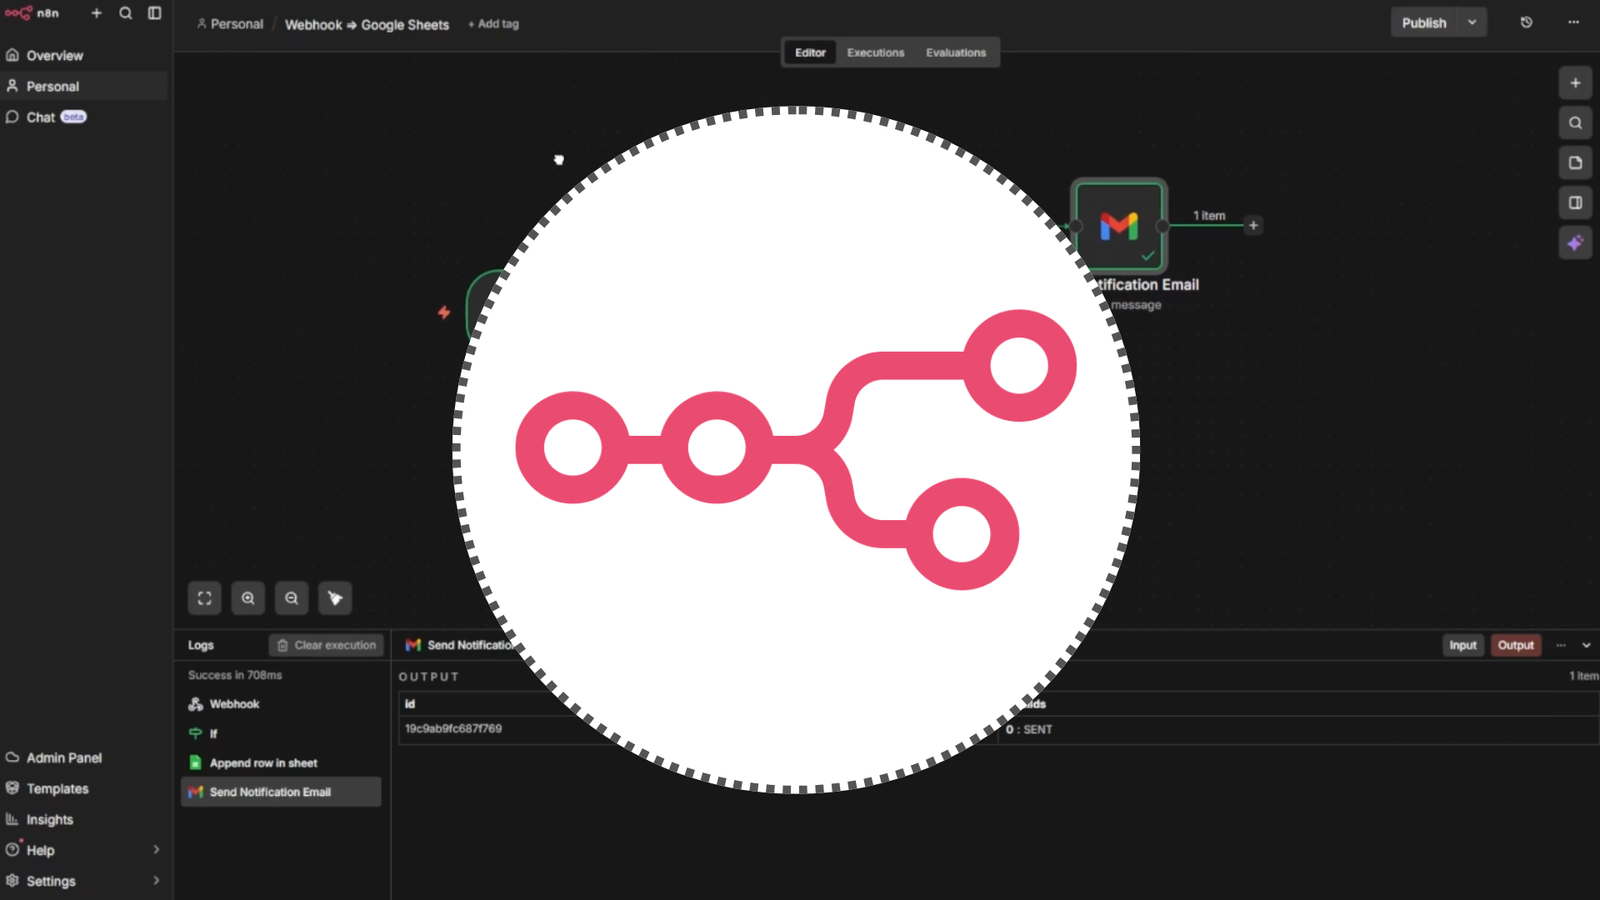The width and height of the screenshot is (1600, 900).
Task: Open the n8n AI assistant icon
Action: [x=1575, y=242]
